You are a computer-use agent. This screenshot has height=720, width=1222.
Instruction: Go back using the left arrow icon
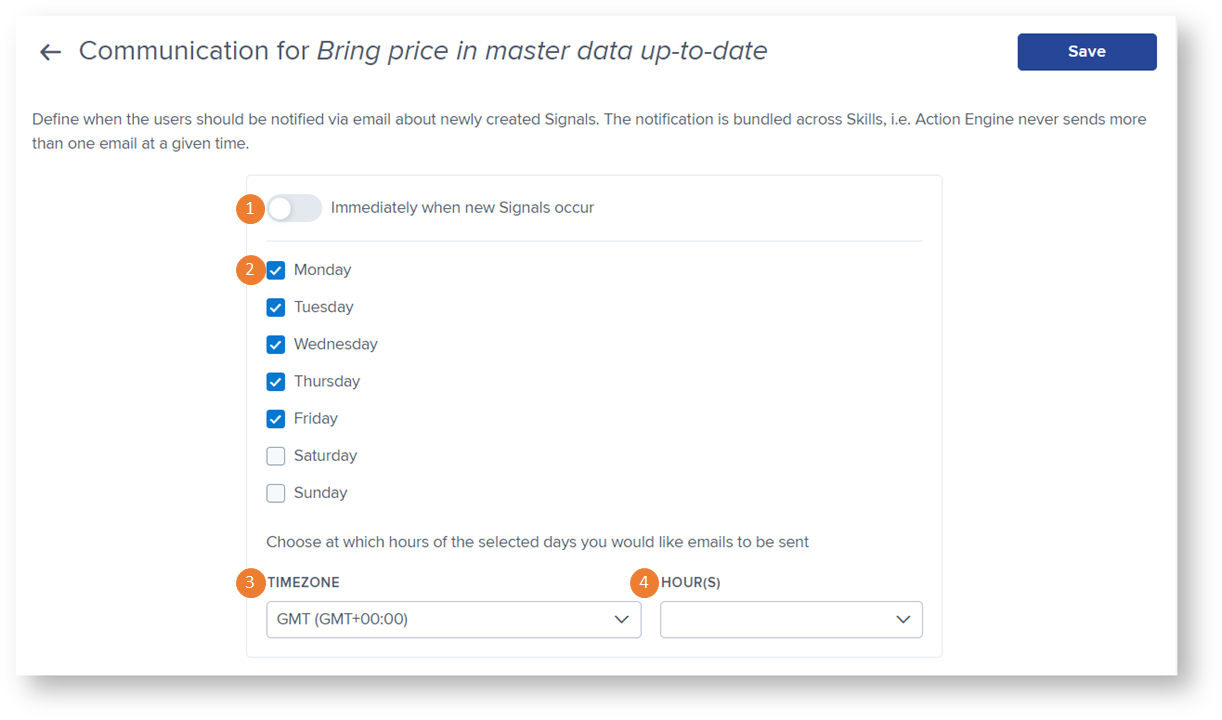[50, 52]
